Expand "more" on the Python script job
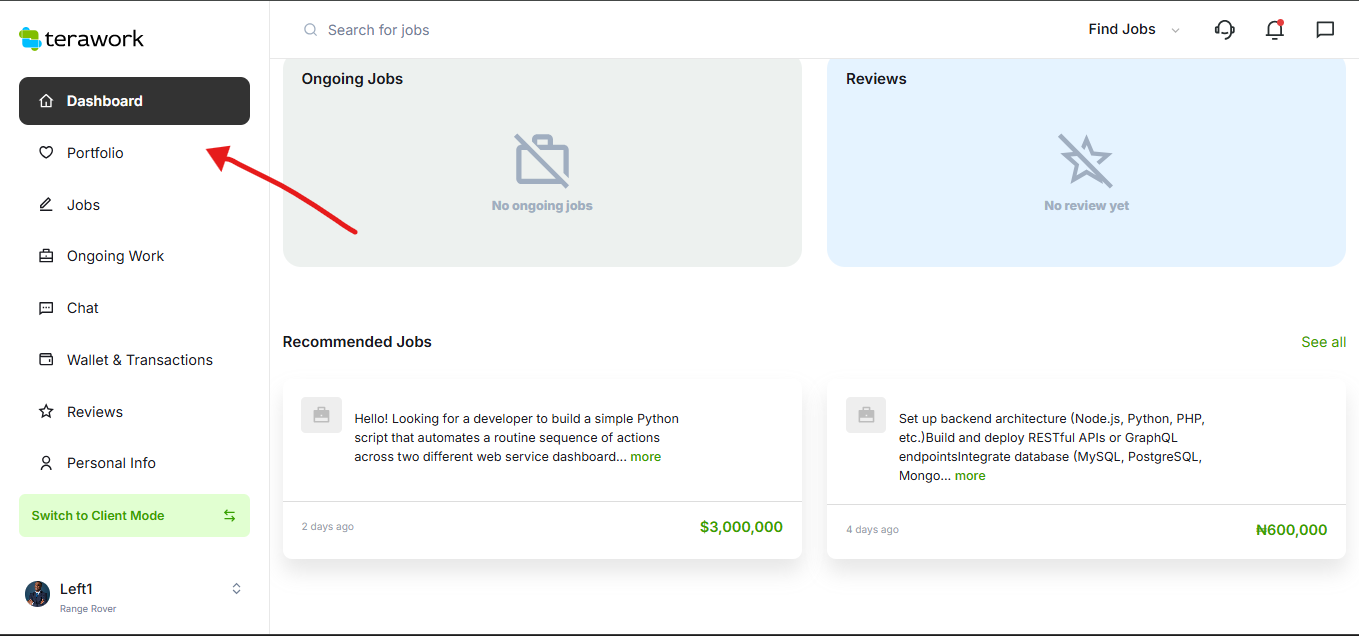This screenshot has height=636, width=1359. (645, 457)
